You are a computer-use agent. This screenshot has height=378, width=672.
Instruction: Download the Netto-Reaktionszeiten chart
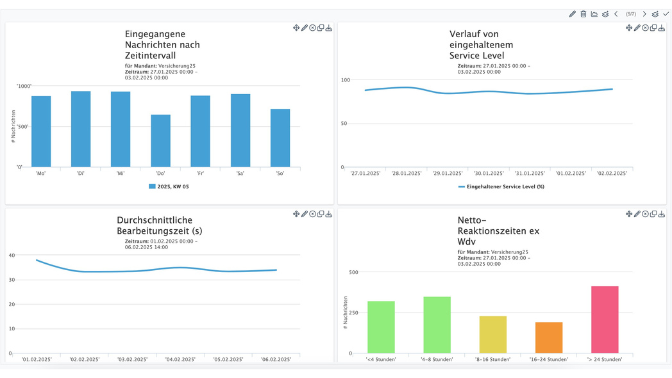(661, 214)
